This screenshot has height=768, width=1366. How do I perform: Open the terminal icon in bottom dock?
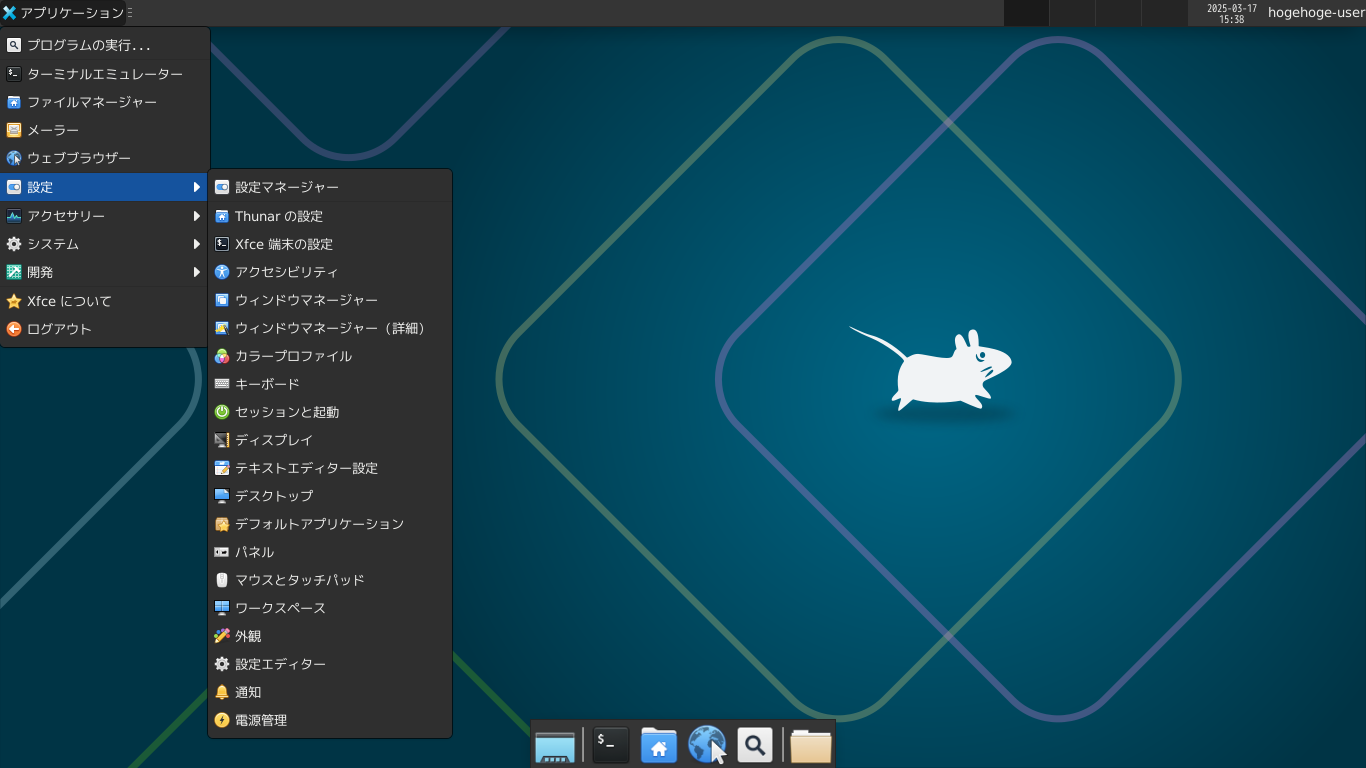point(611,745)
